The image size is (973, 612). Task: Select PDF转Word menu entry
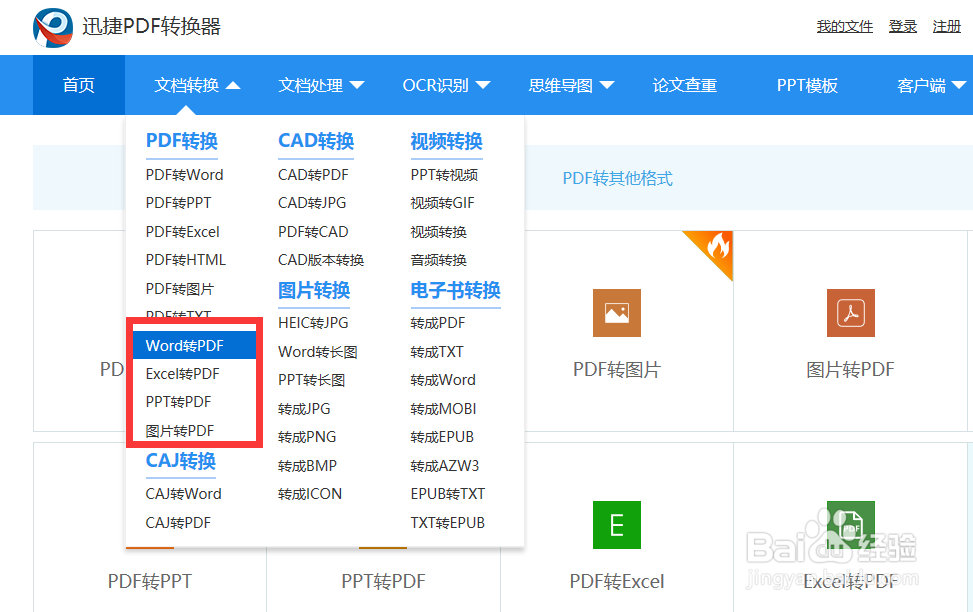184,175
